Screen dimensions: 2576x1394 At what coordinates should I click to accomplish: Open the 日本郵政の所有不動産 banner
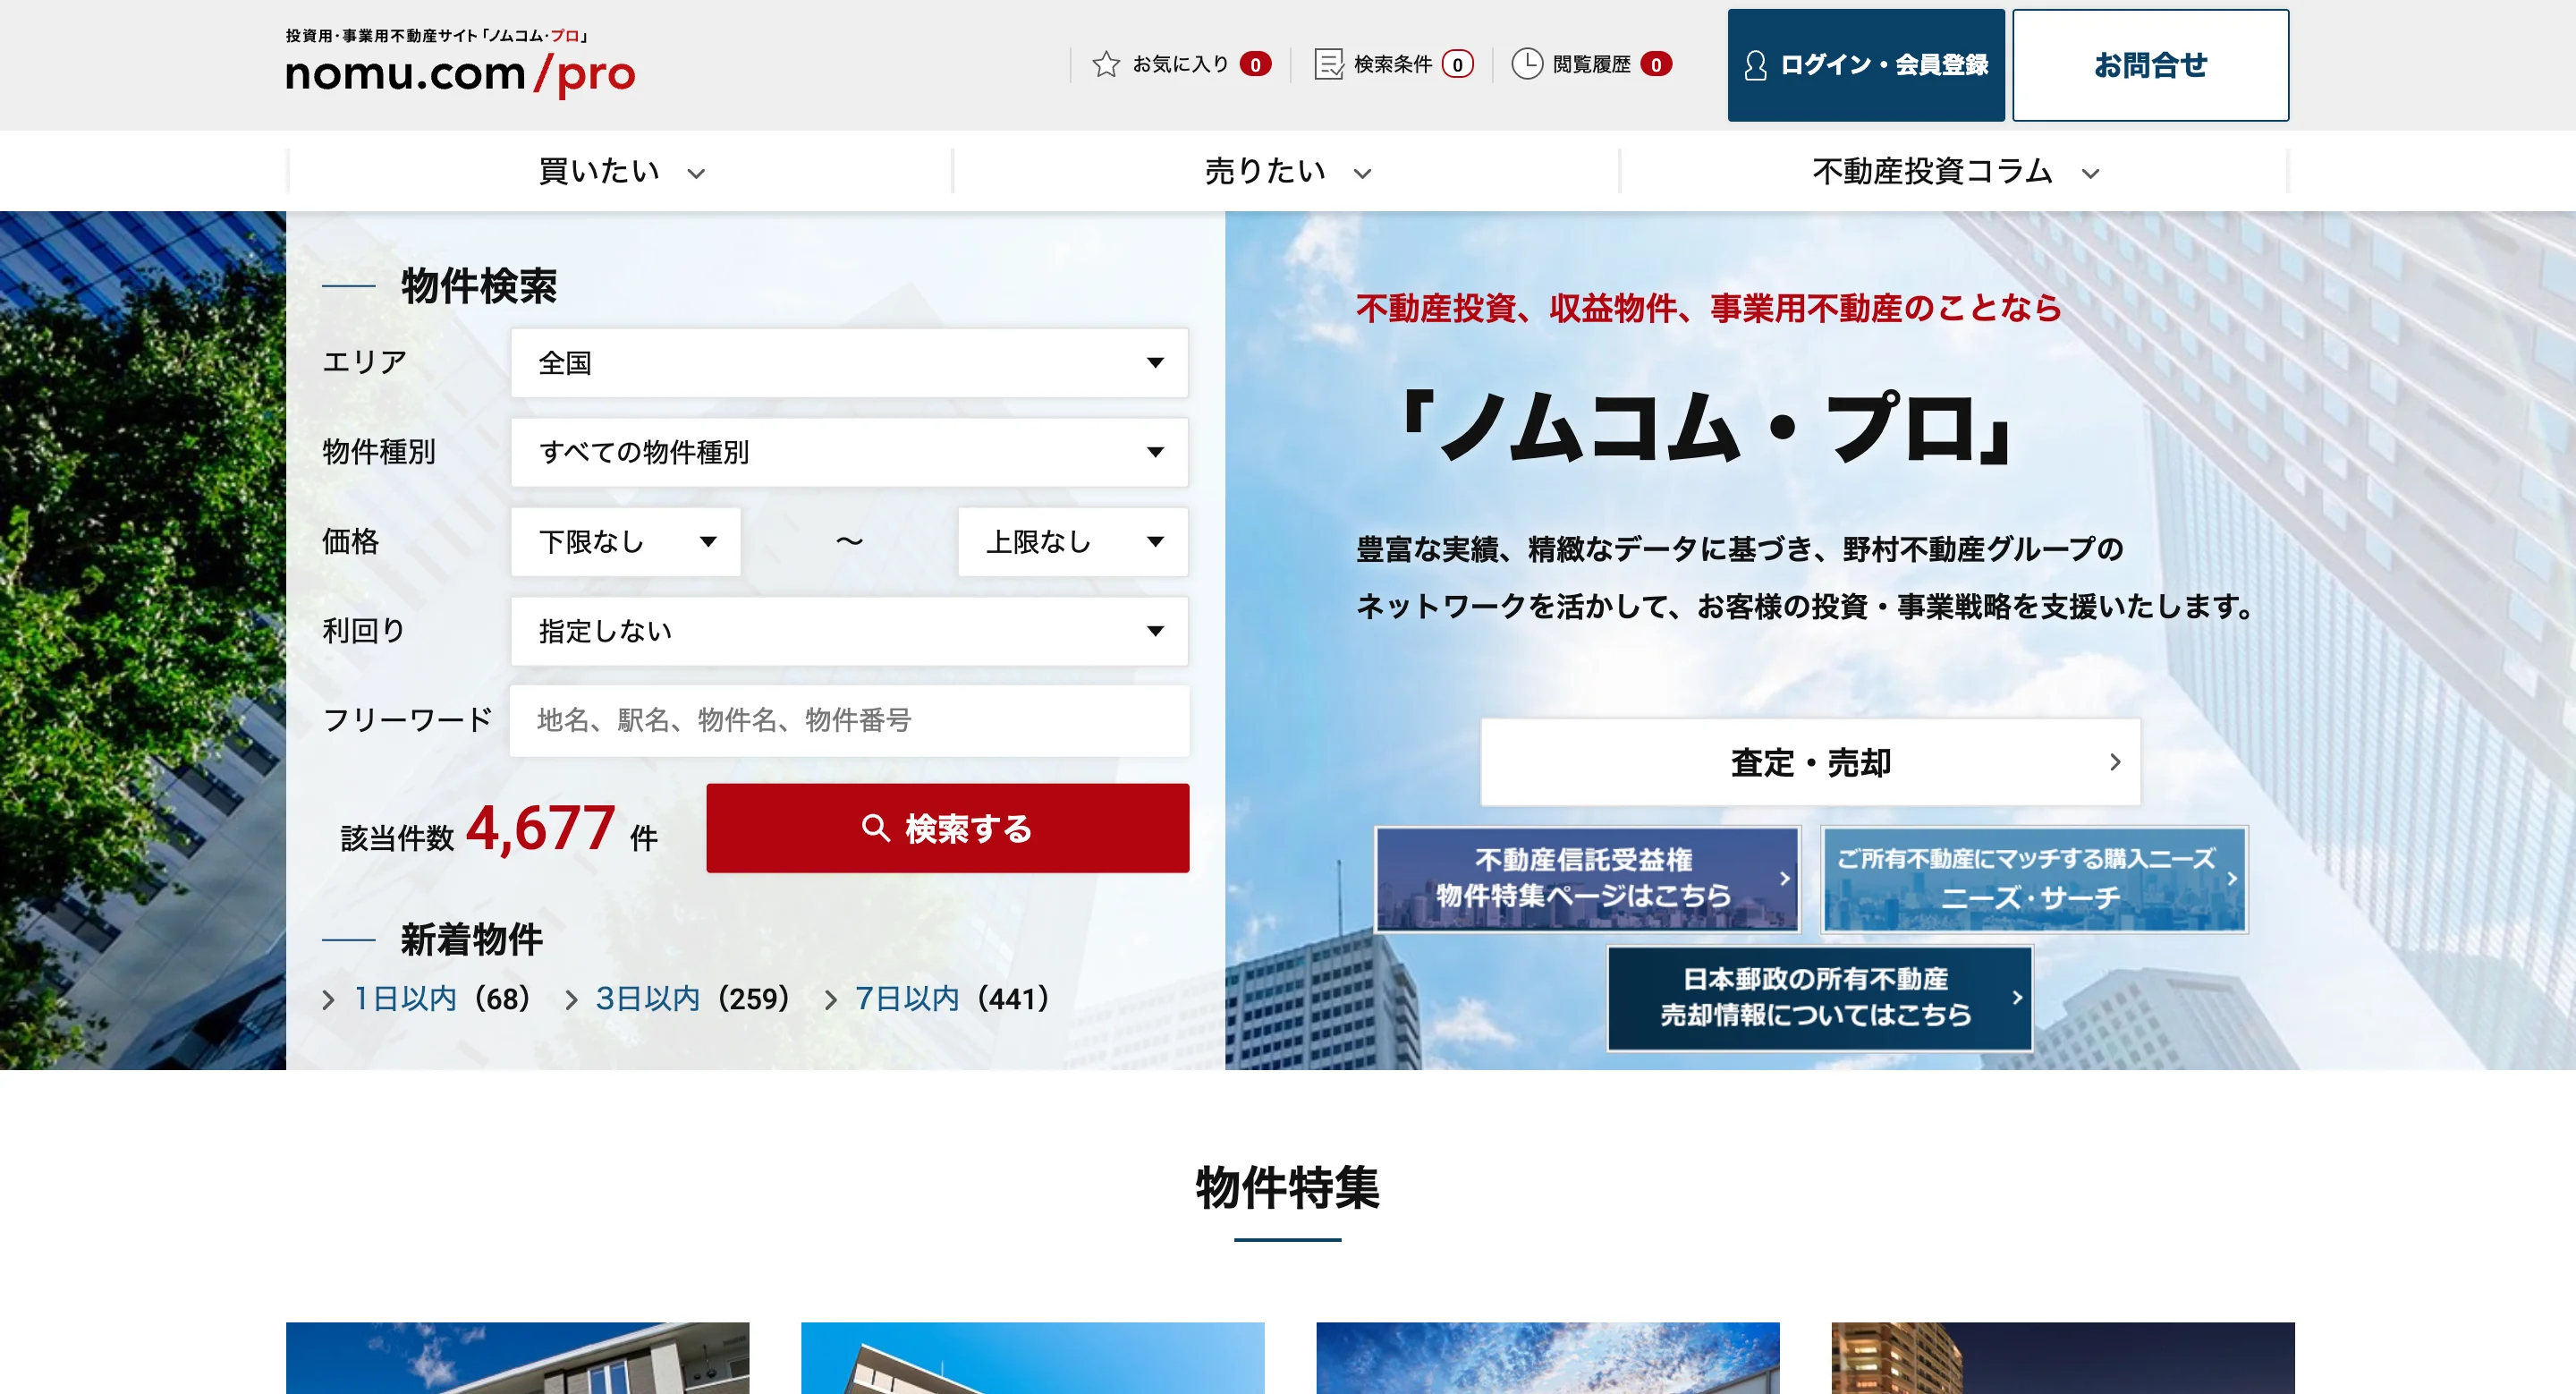click(x=1820, y=997)
